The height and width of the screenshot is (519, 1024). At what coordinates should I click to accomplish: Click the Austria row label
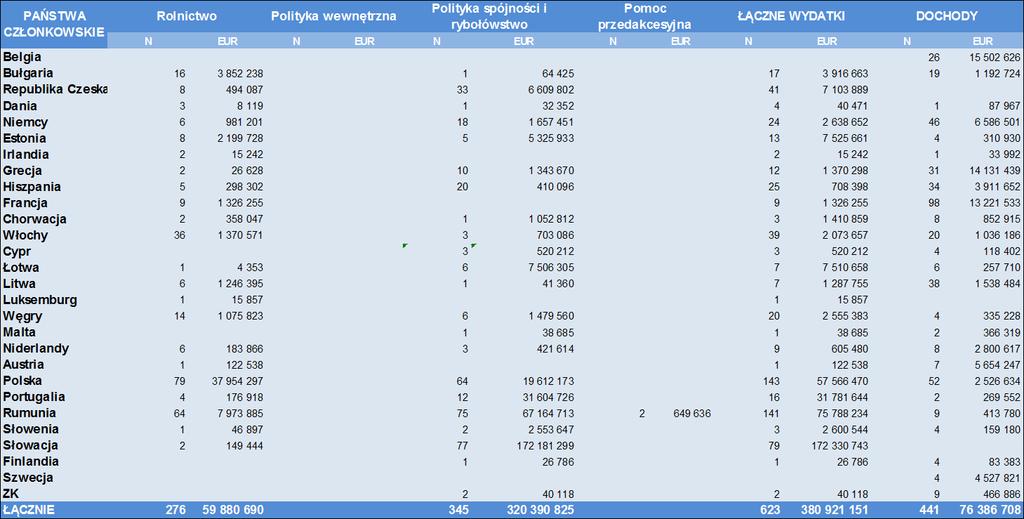click(x=24, y=364)
